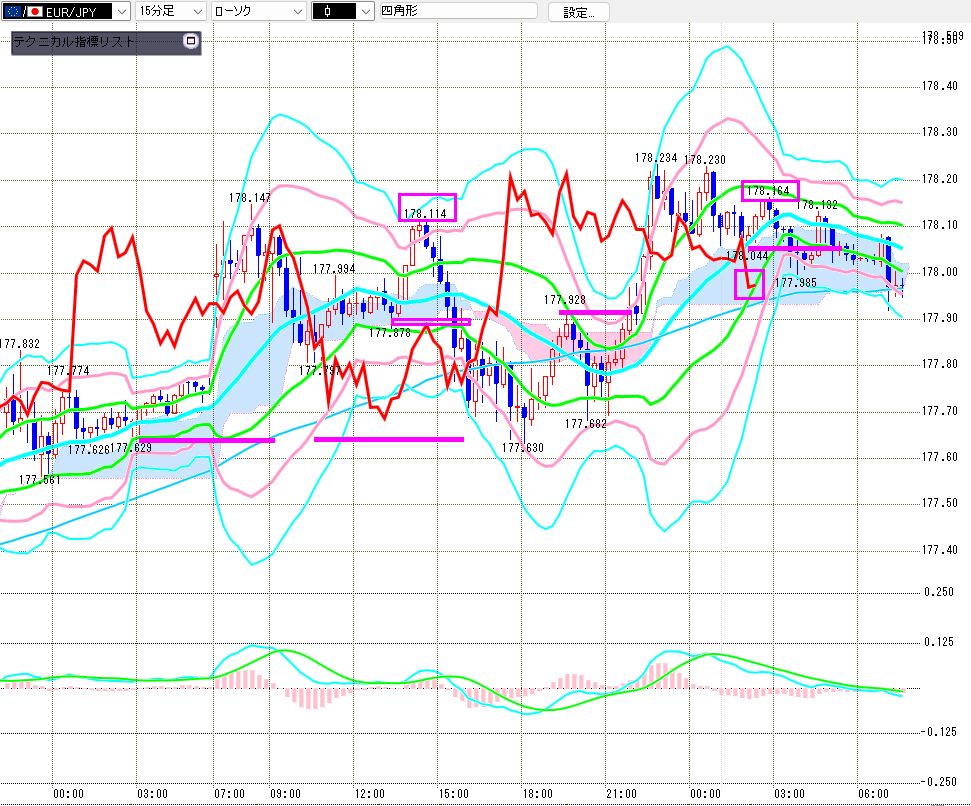This screenshot has width=971, height=806.
Task: Expand the テクニカル指標リスト panel via its square icon
Action: [192, 42]
